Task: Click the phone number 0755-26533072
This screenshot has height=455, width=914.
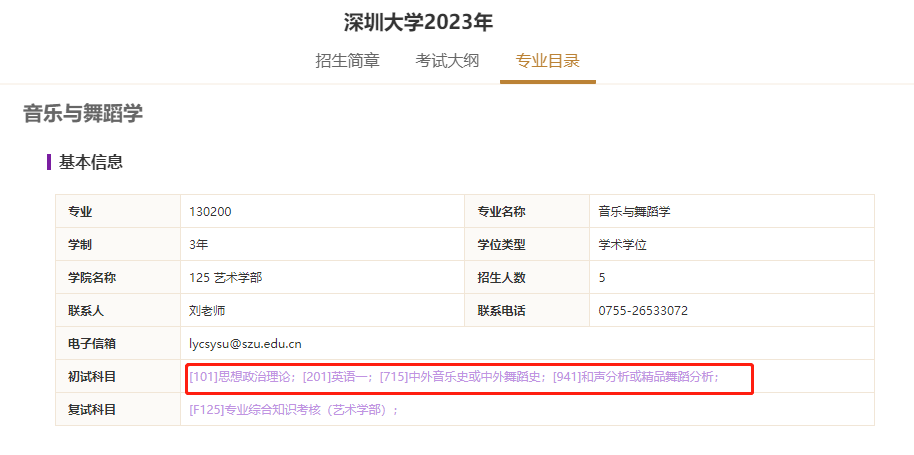Action: pyautogui.click(x=643, y=311)
